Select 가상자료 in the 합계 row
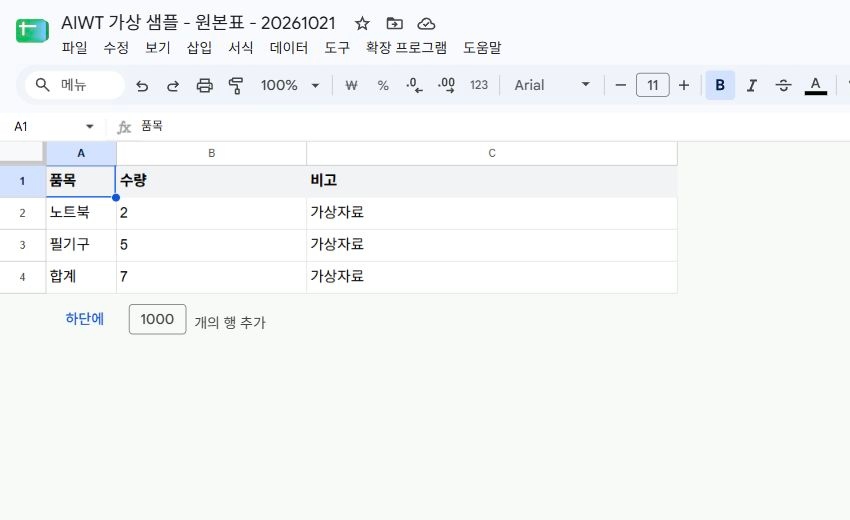 [x=492, y=277]
